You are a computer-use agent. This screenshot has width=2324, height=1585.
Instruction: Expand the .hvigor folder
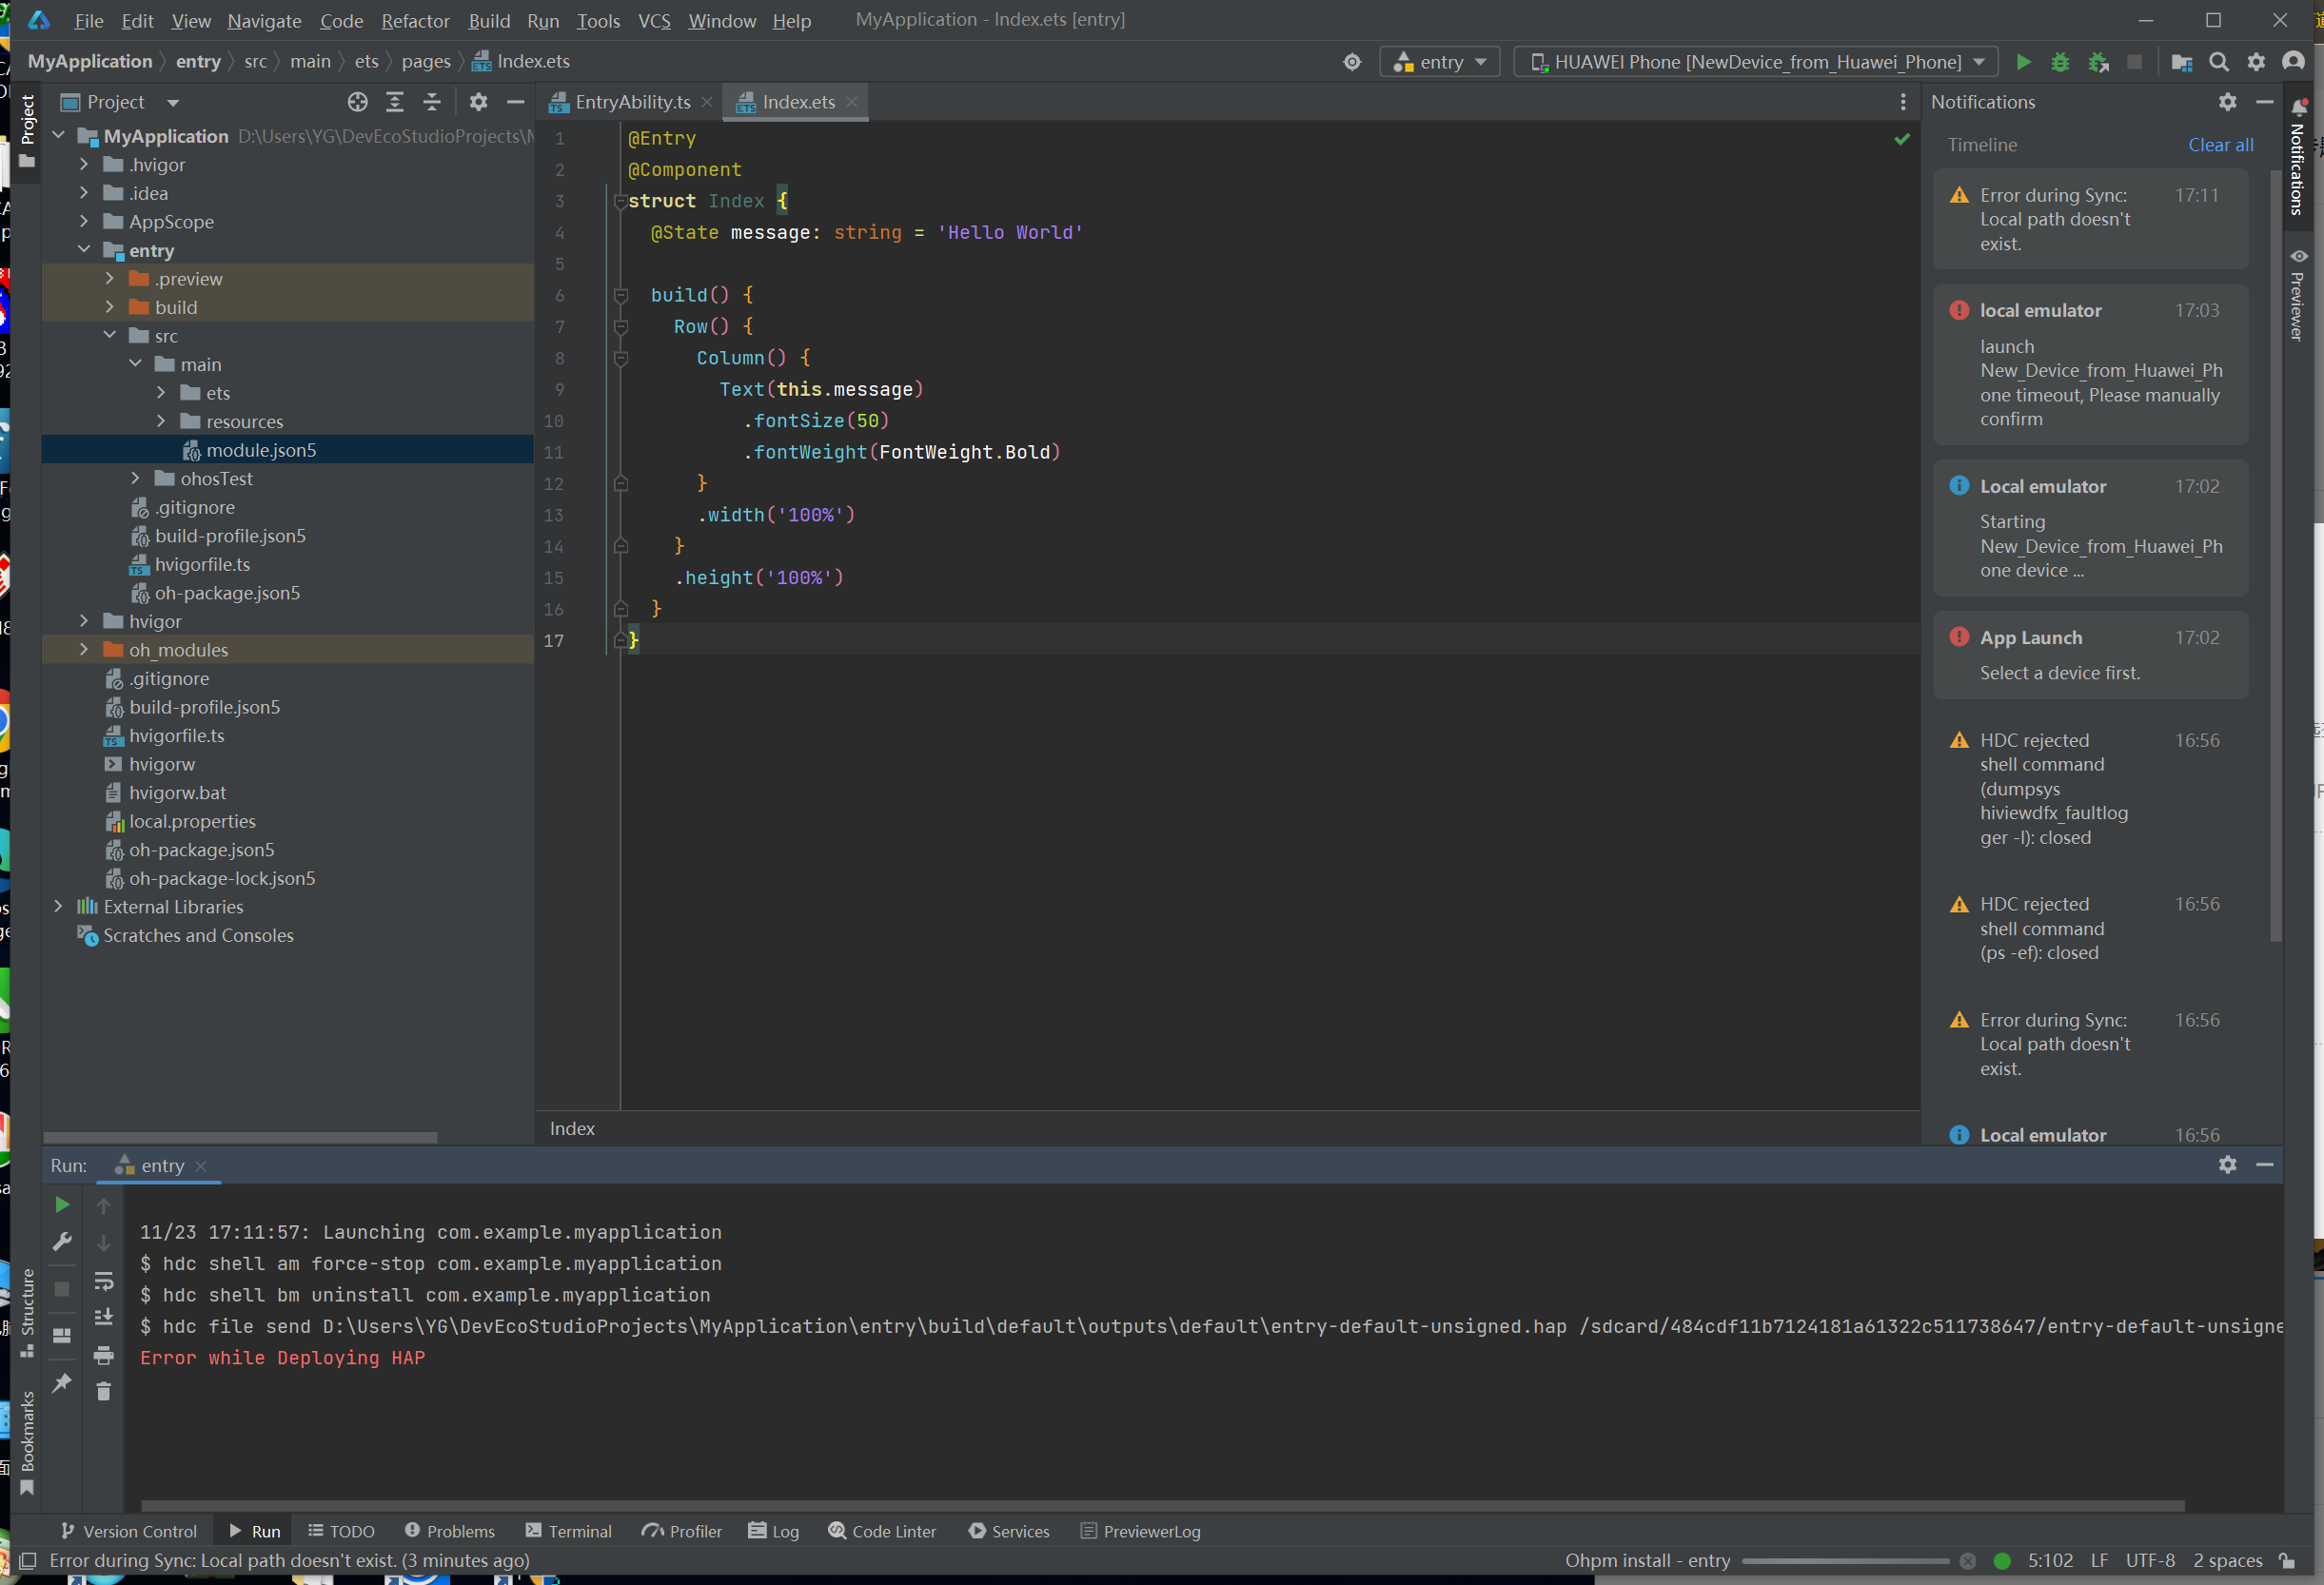(84, 165)
